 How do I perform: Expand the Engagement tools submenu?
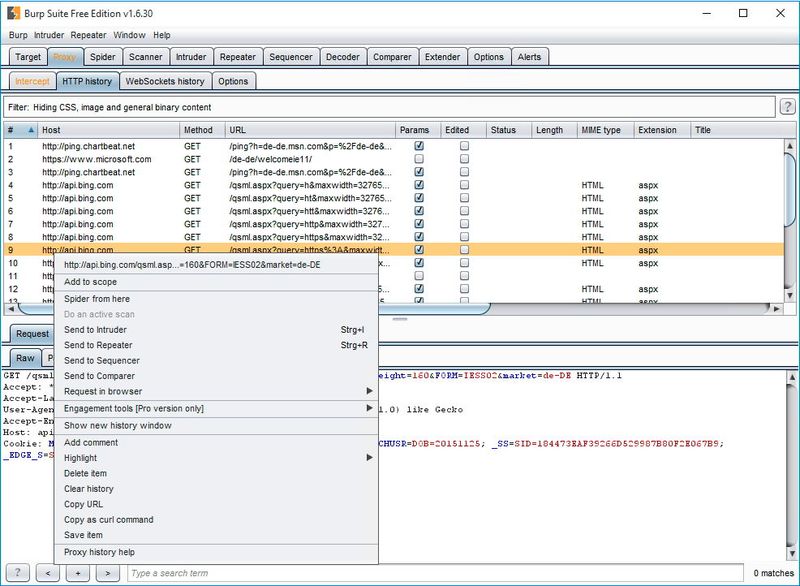pyautogui.click(x=369, y=408)
